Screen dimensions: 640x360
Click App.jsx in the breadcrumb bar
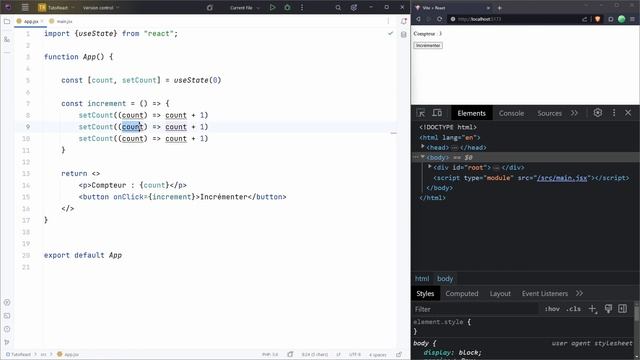tap(68, 354)
